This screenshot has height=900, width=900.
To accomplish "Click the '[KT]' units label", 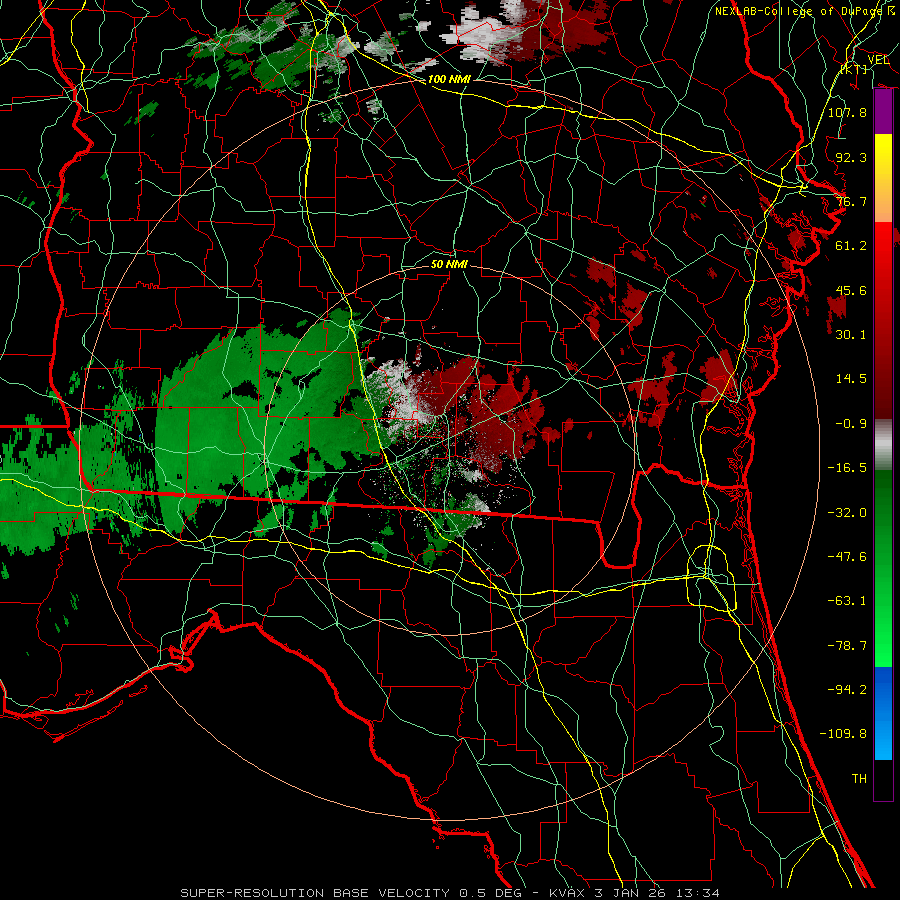I will pyautogui.click(x=854, y=69).
